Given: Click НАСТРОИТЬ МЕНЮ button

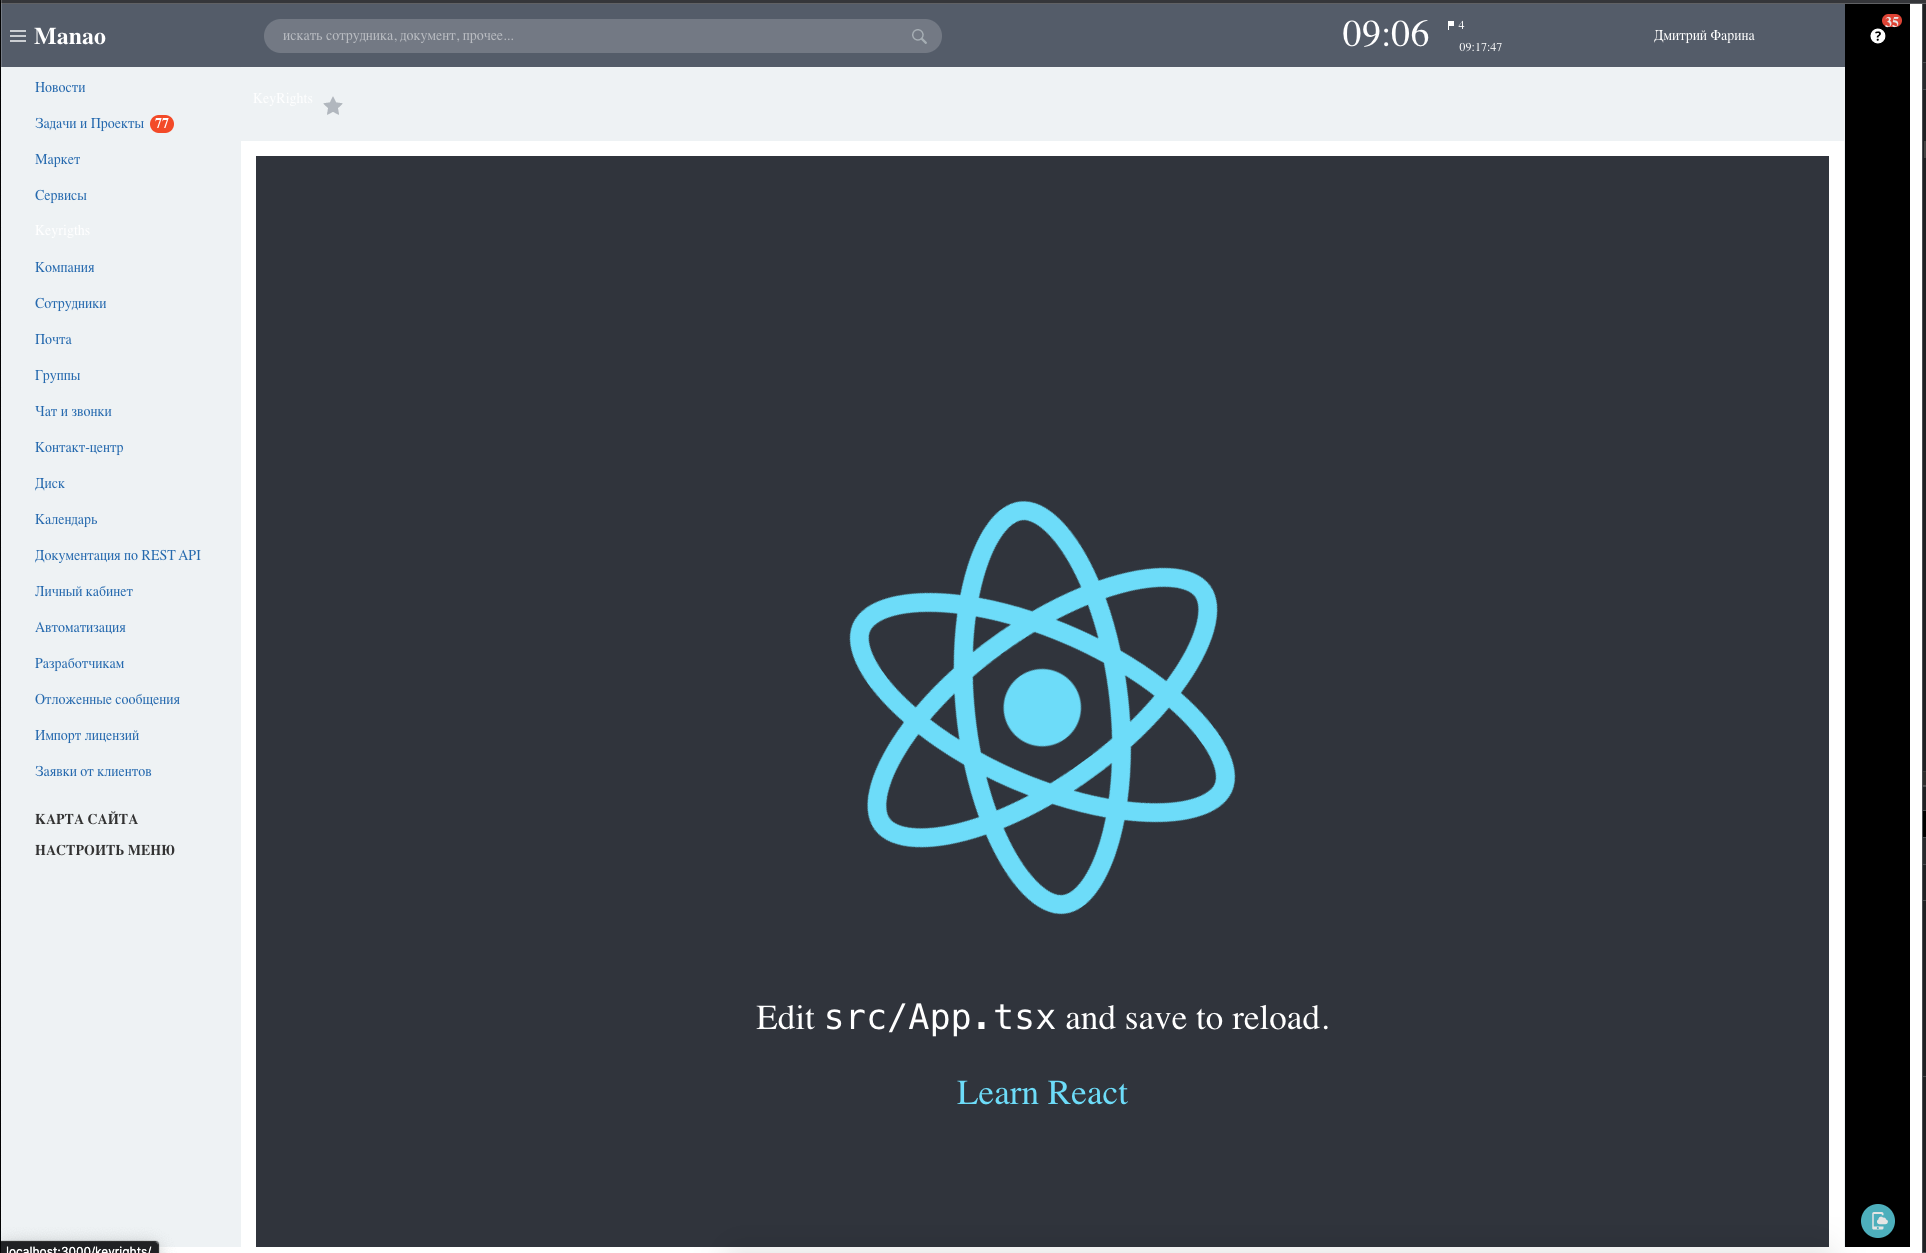Looking at the screenshot, I should tap(104, 850).
